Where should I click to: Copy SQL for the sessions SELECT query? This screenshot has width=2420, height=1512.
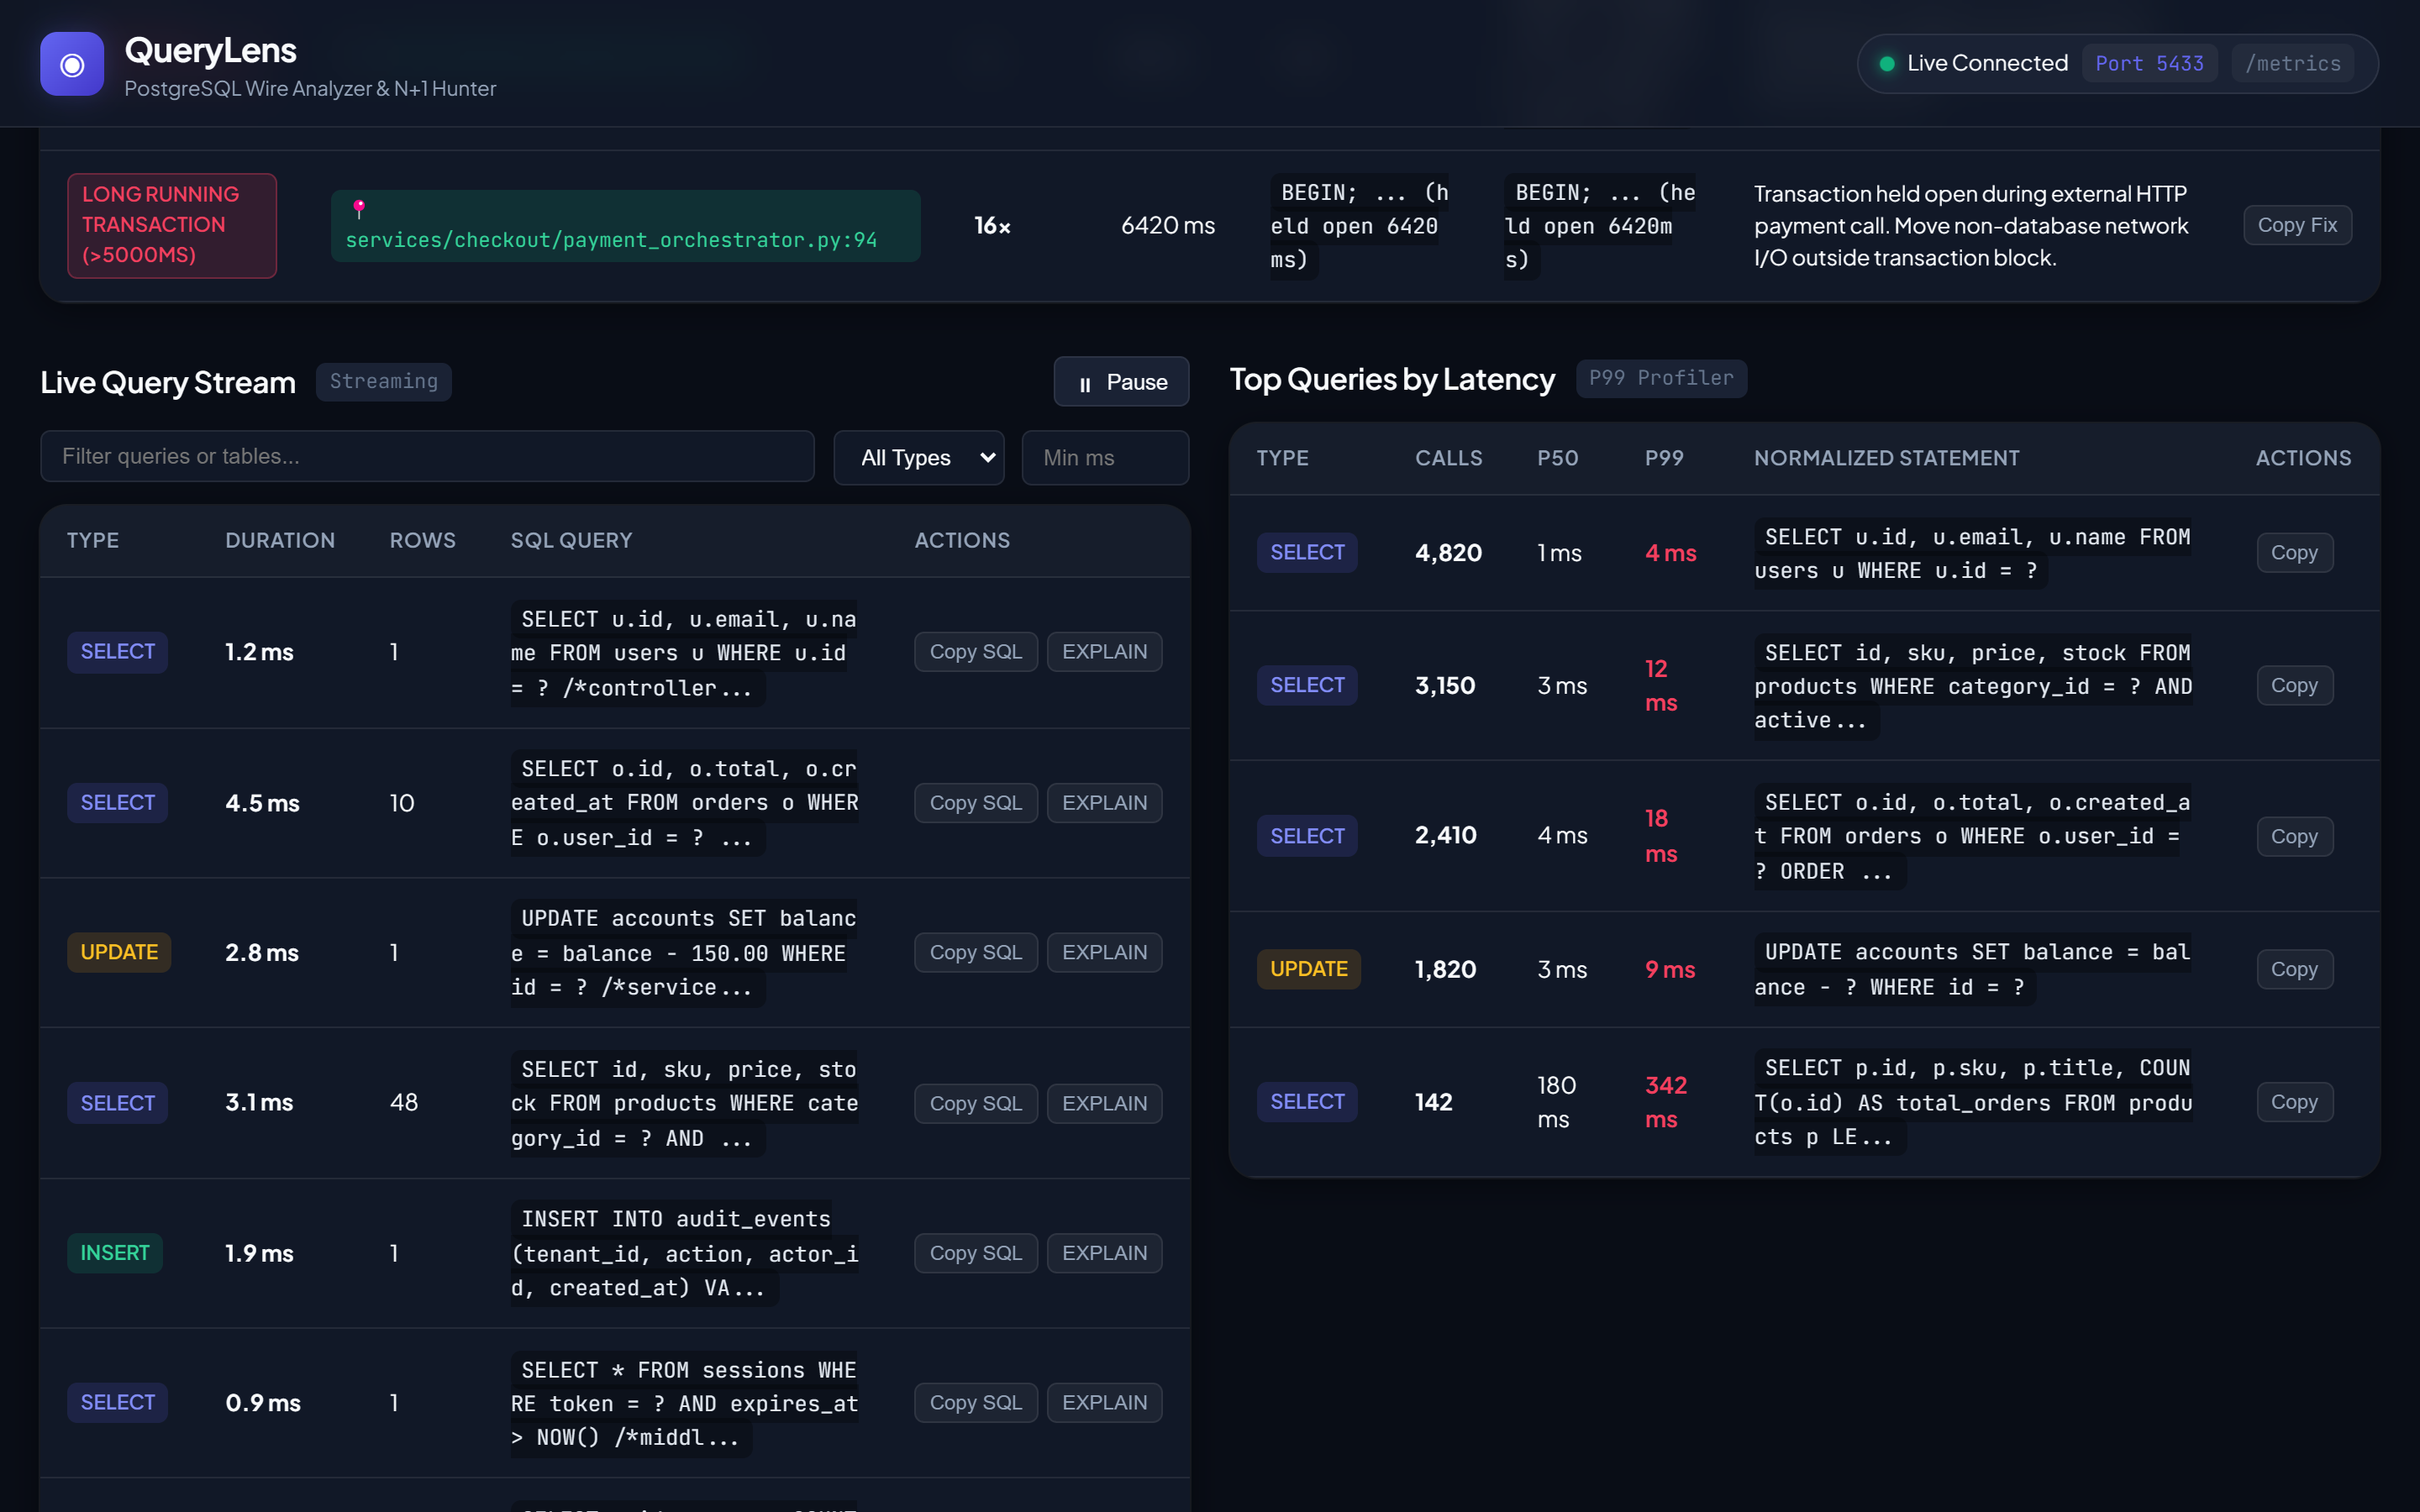coord(975,1402)
